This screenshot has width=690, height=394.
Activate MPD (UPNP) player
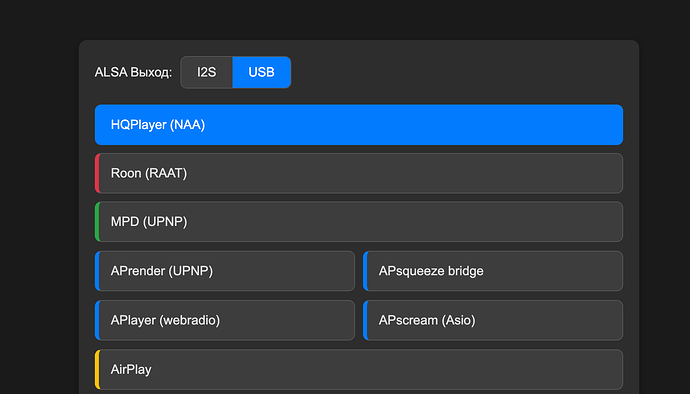pos(359,221)
